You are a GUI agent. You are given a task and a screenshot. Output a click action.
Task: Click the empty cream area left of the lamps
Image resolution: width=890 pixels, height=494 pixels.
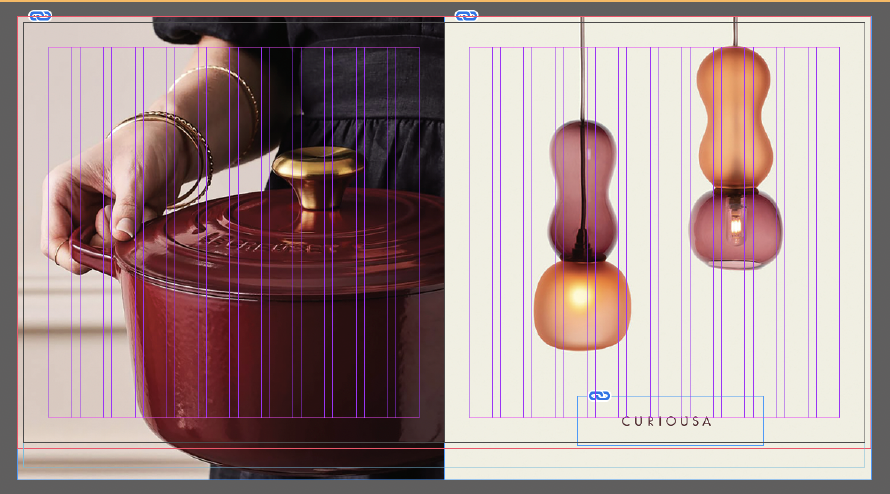[500, 250]
